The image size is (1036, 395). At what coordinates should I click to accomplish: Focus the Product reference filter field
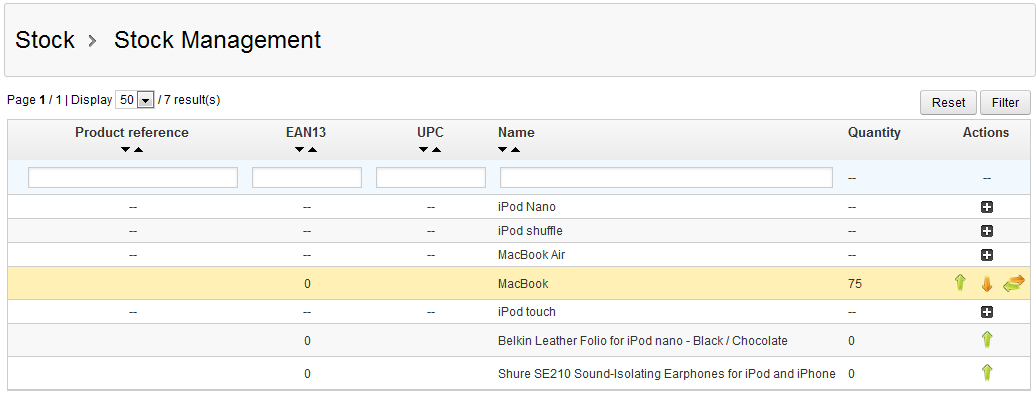(133, 178)
